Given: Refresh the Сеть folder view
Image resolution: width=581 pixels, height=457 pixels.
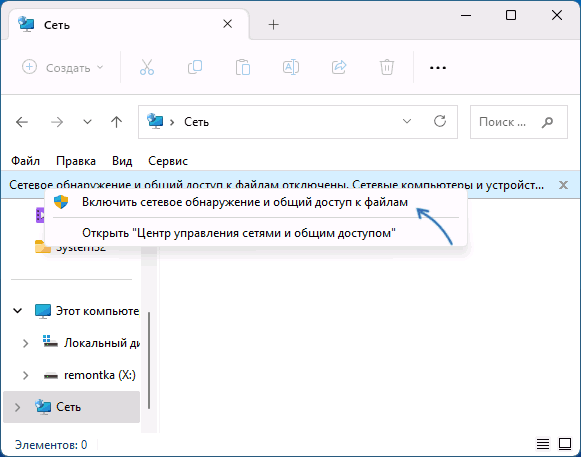Looking at the screenshot, I should 440,122.
